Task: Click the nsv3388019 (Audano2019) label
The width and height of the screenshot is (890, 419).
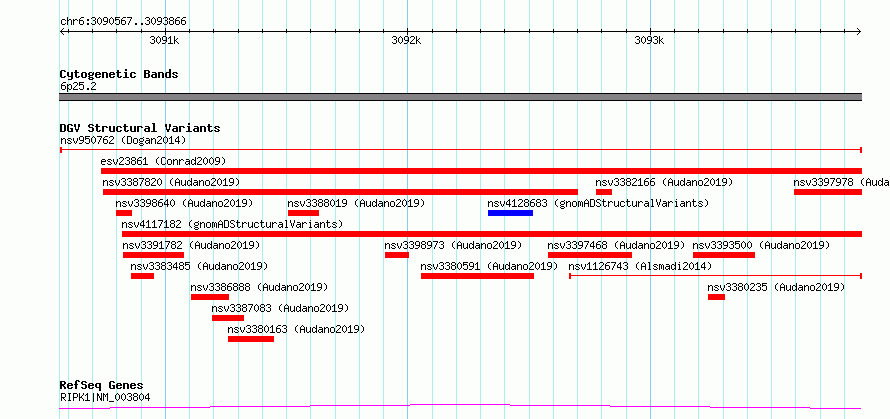Action: click(356, 203)
